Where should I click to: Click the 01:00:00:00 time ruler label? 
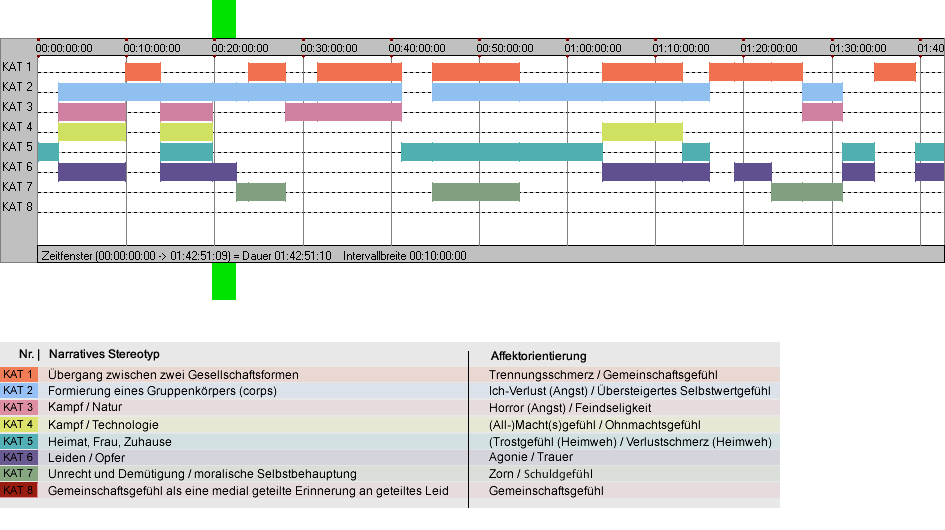point(592,48)
